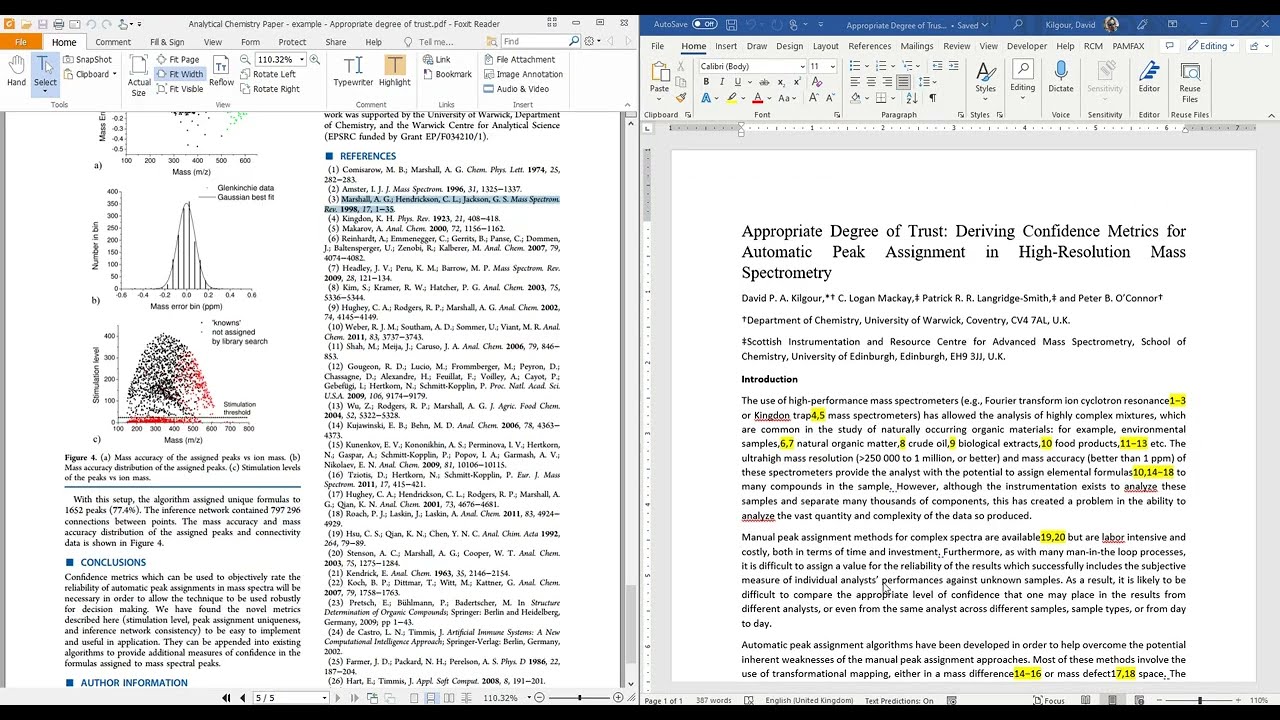This screenshot has height=720, width=1280.
Task: Open Word's Paste button
Action: 659,78
